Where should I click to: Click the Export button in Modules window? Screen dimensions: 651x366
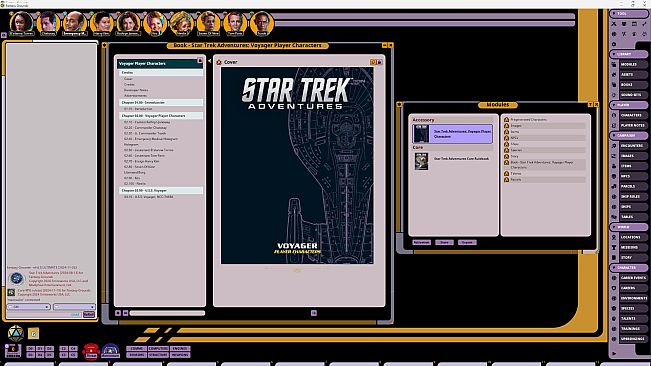pos(467,242)
